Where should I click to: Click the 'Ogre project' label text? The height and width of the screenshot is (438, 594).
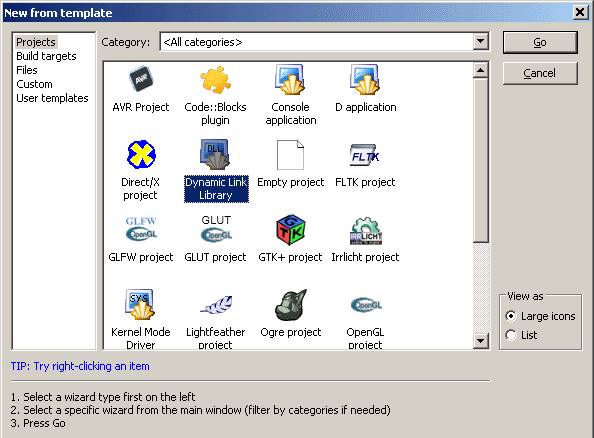(291, 332)
